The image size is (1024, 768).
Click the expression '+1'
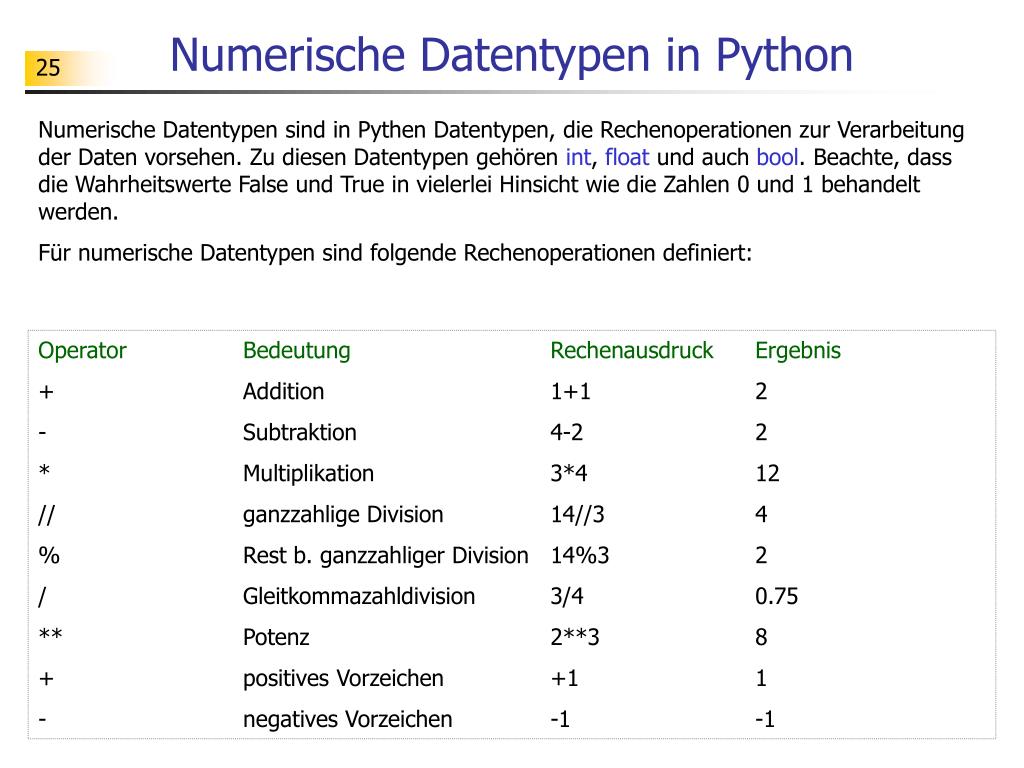tap(564, 679)
